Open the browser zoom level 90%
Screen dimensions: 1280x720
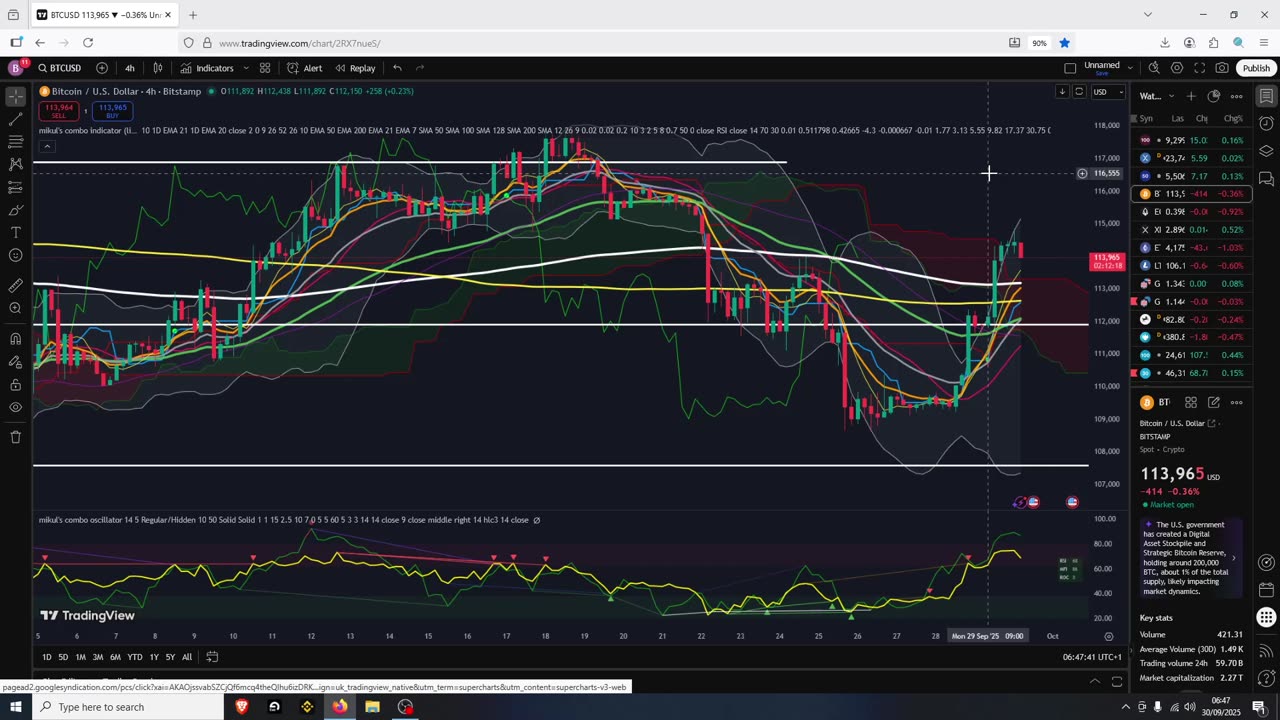tap(1039, 43)
